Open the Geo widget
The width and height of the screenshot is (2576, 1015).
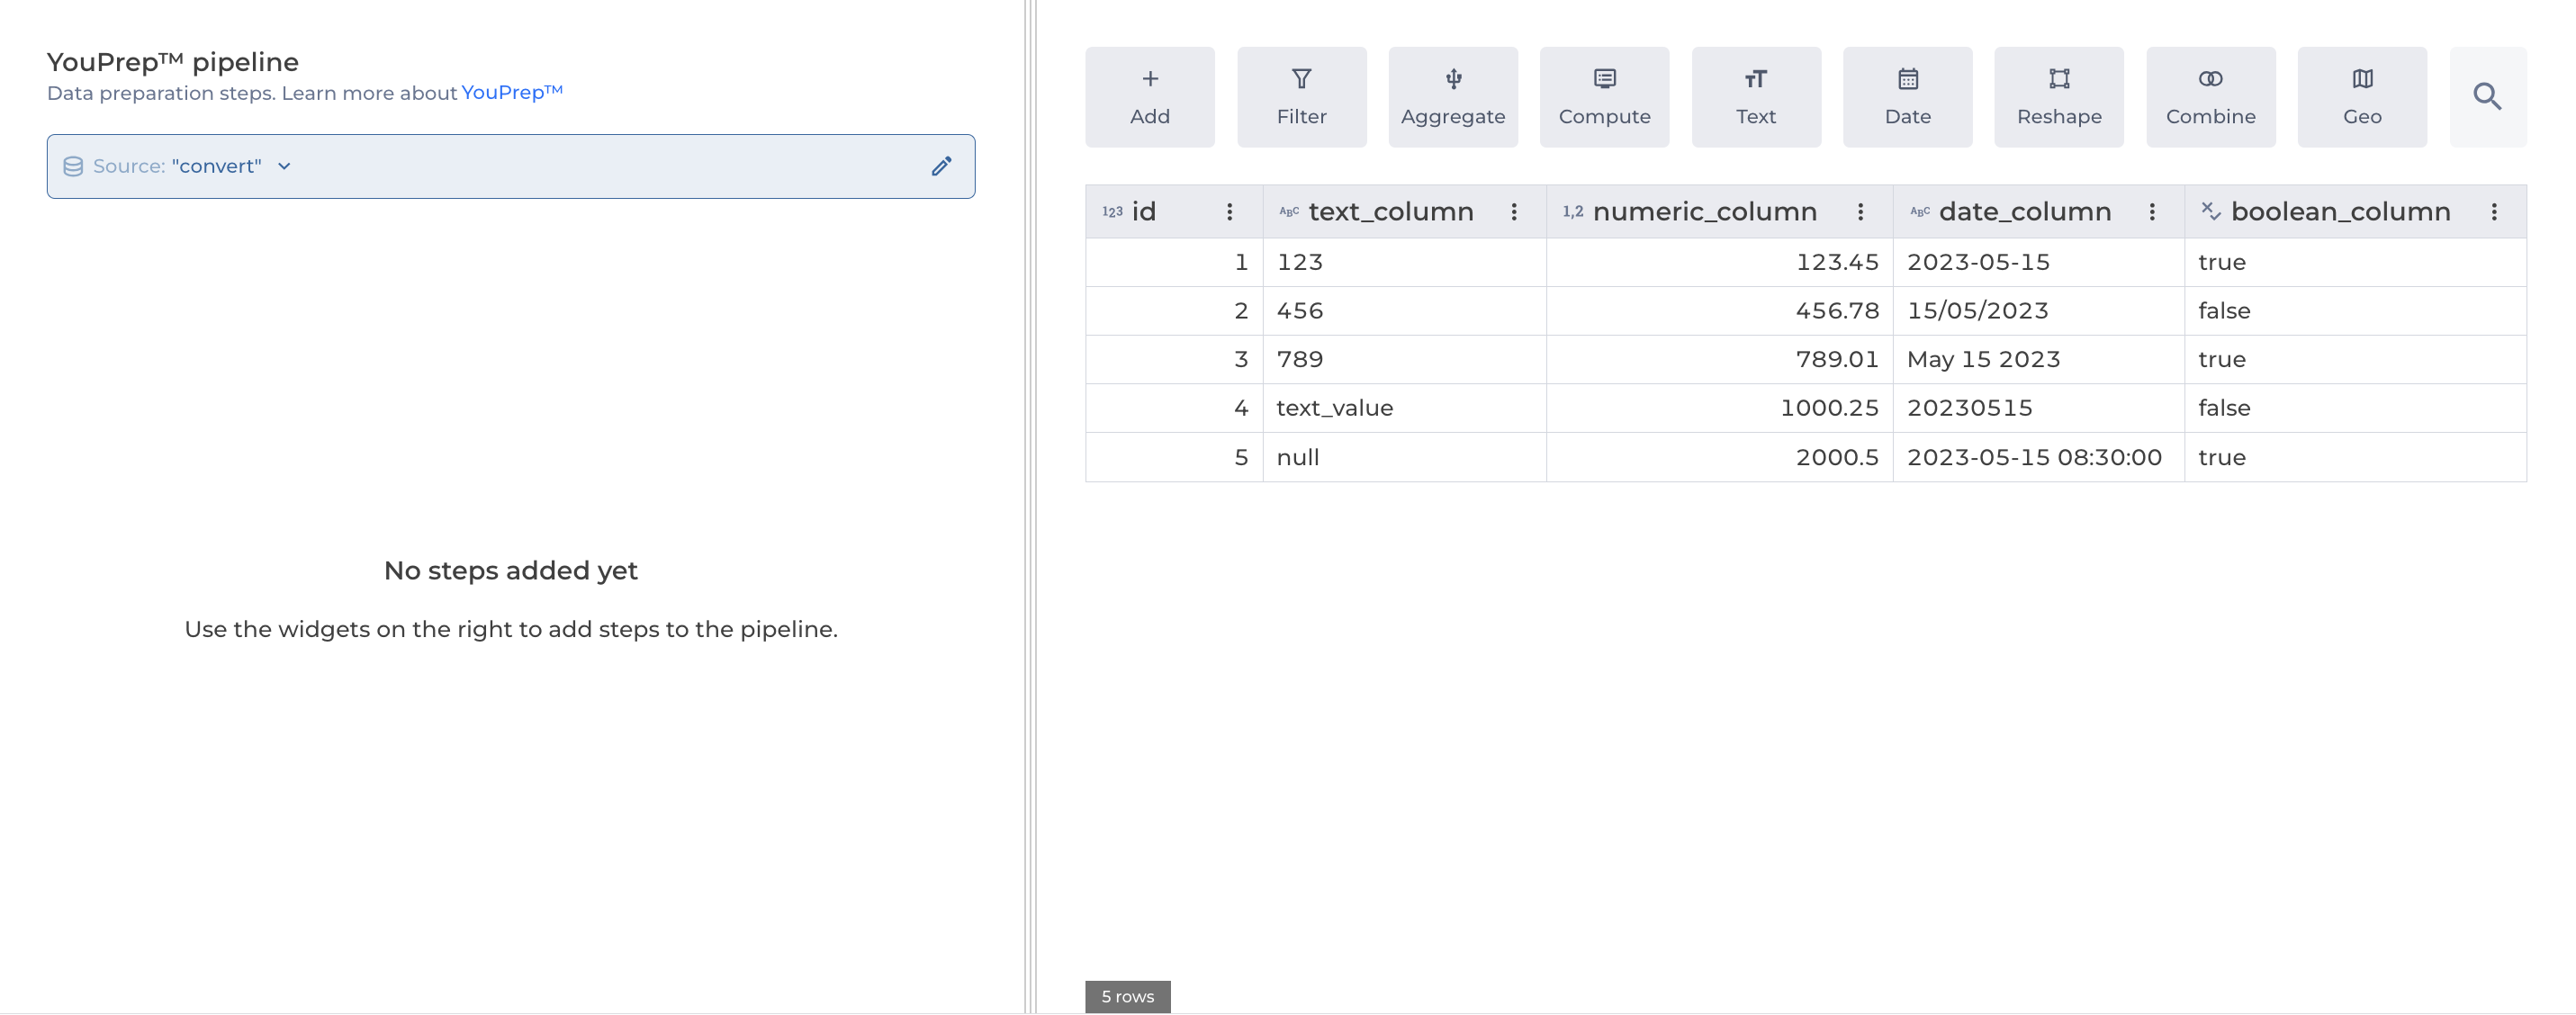(x=2361, y=97)
